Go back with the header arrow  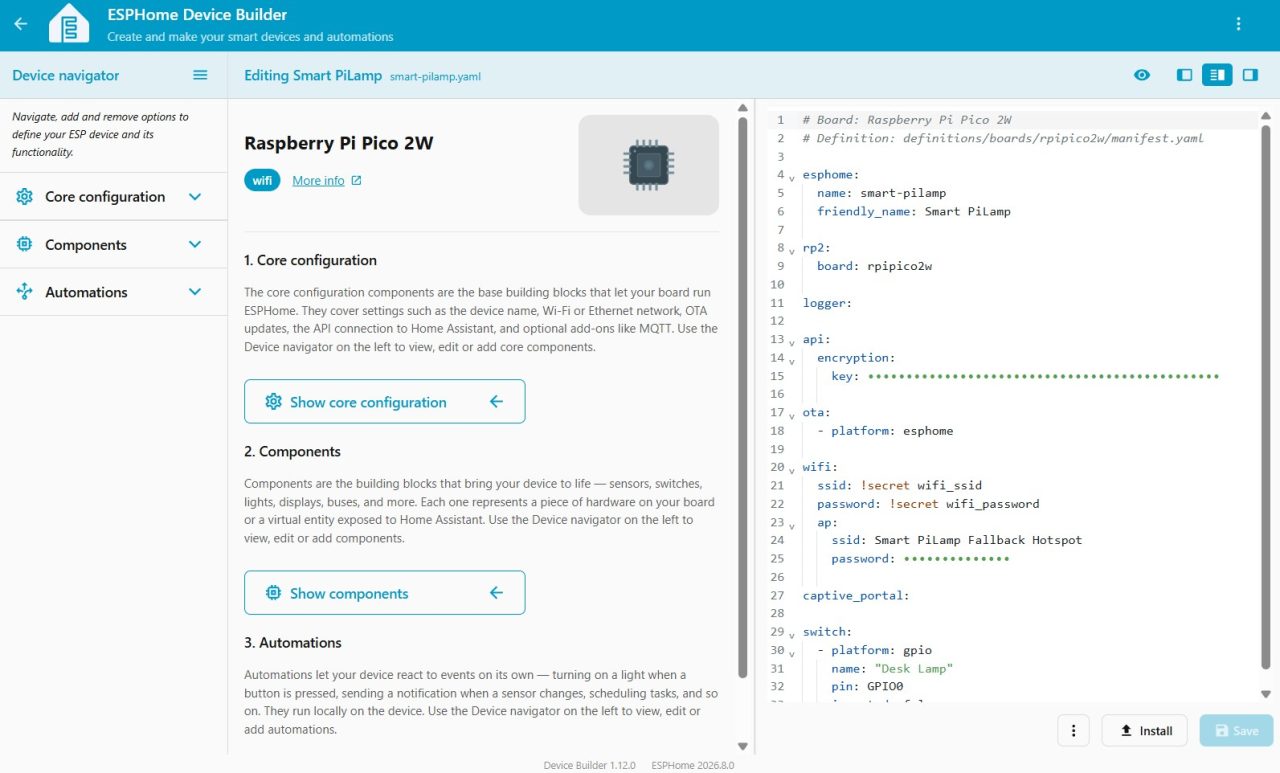(20, 24)
